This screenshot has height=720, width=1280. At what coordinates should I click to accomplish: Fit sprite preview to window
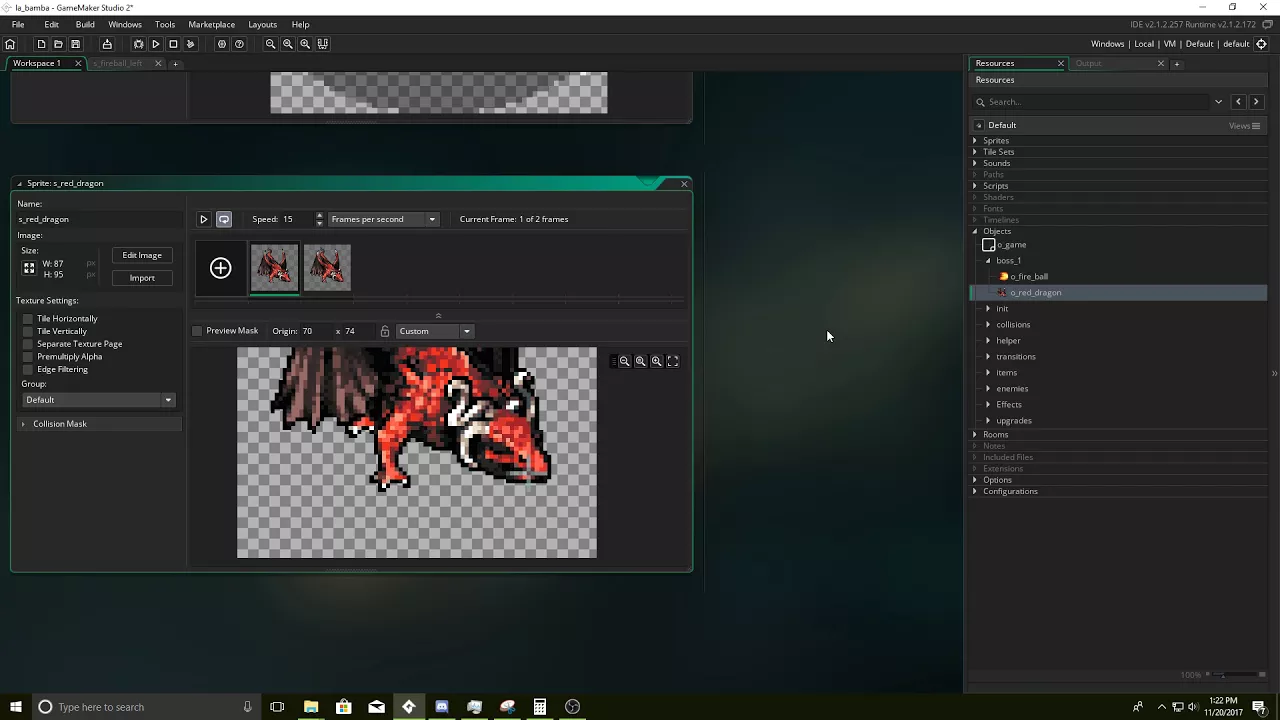[673, 361]
